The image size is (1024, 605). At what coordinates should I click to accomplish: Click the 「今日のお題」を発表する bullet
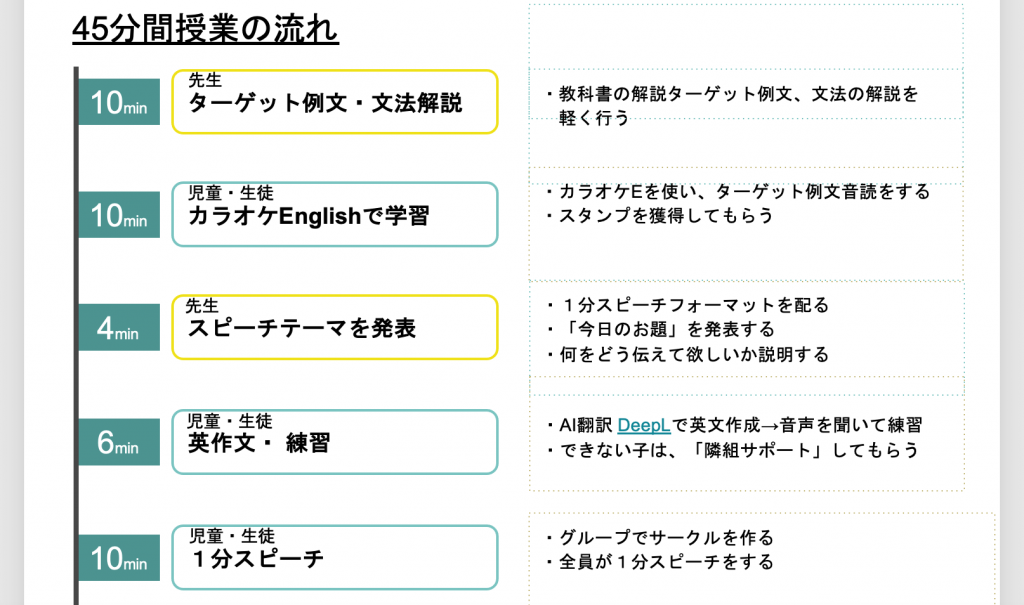coord(660,329)
